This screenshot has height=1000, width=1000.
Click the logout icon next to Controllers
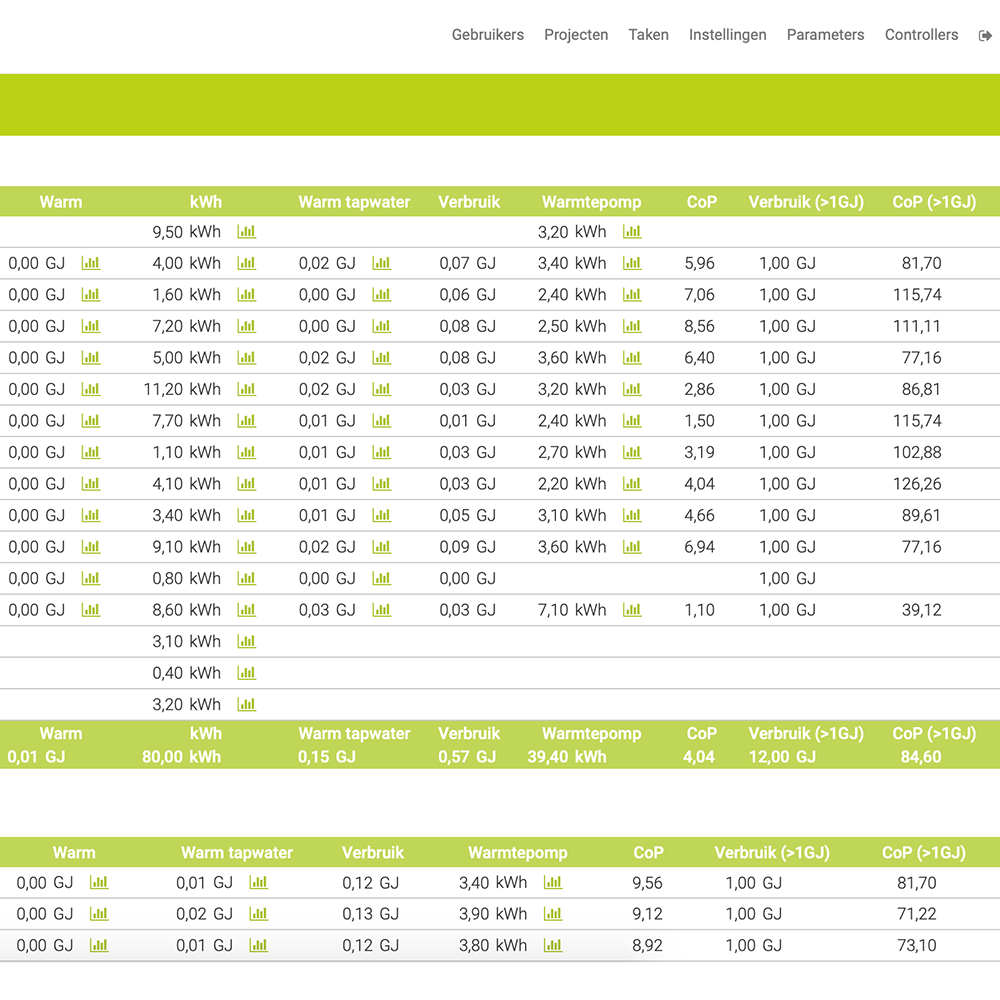[985, 35]
